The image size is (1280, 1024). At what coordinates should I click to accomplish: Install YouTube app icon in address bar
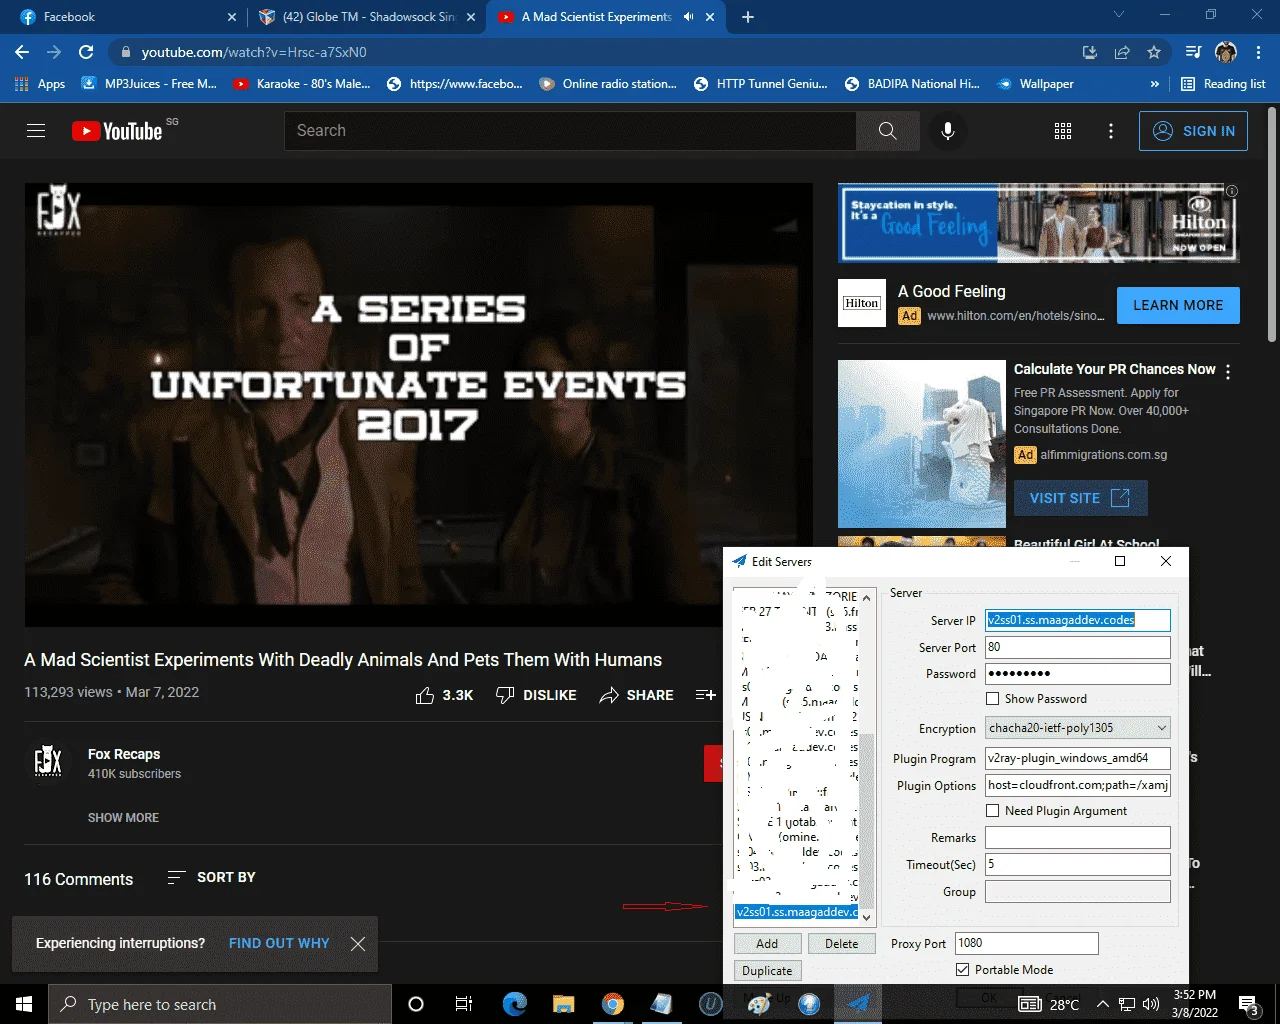click(x=1090, y=52)
